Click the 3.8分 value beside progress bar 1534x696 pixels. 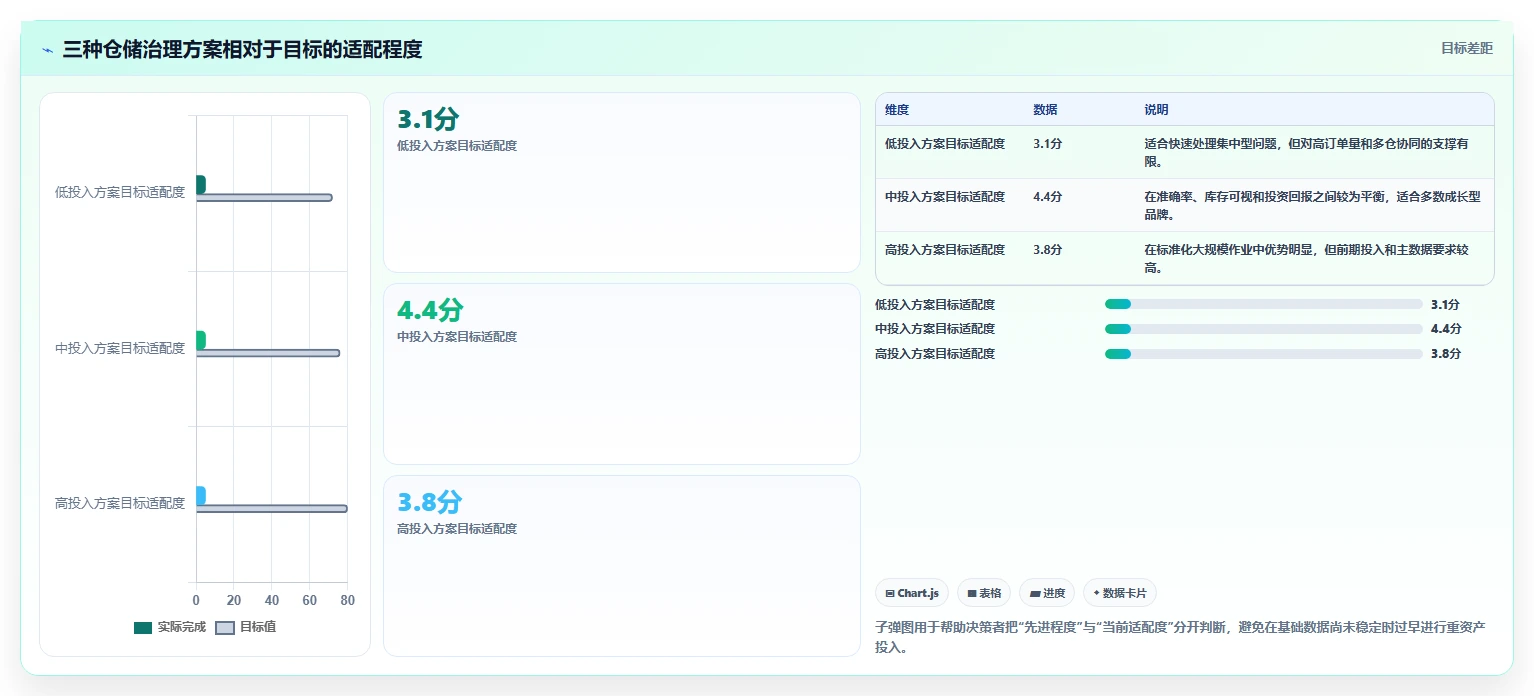click(x=1446, y=354)
